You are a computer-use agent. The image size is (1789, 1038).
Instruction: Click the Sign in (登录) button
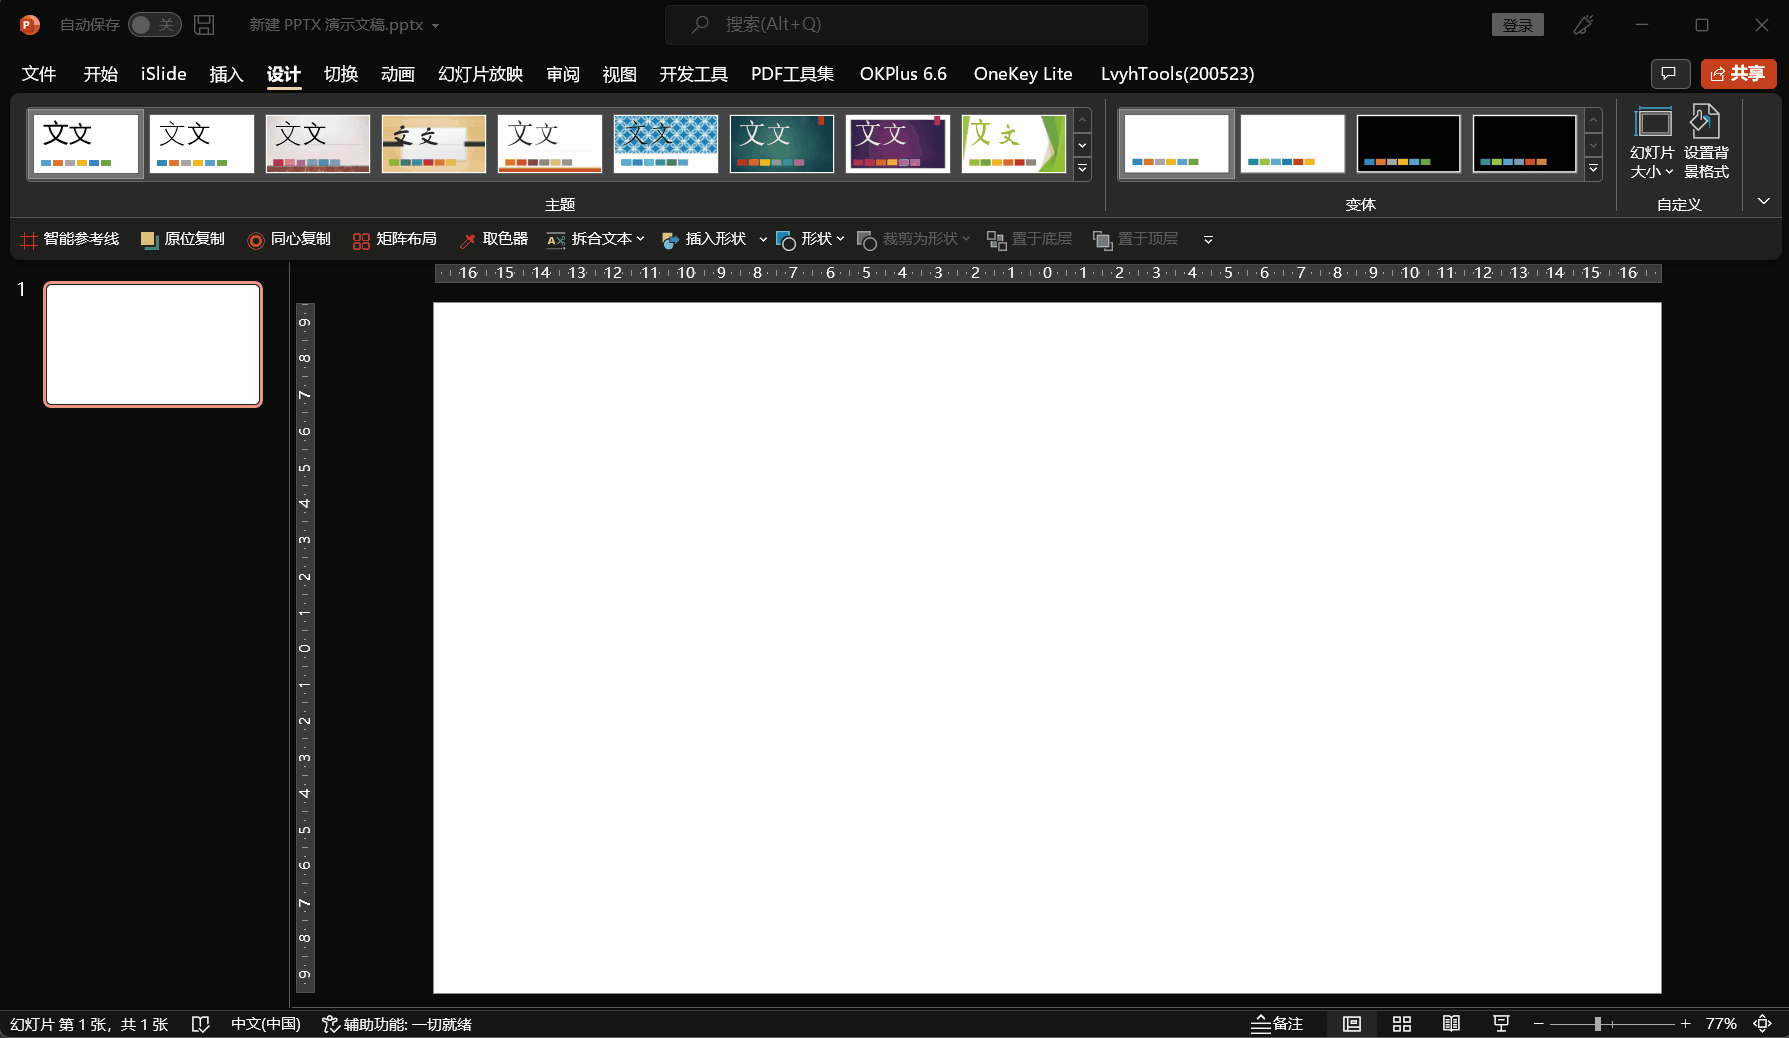(x=1517, y=25)
